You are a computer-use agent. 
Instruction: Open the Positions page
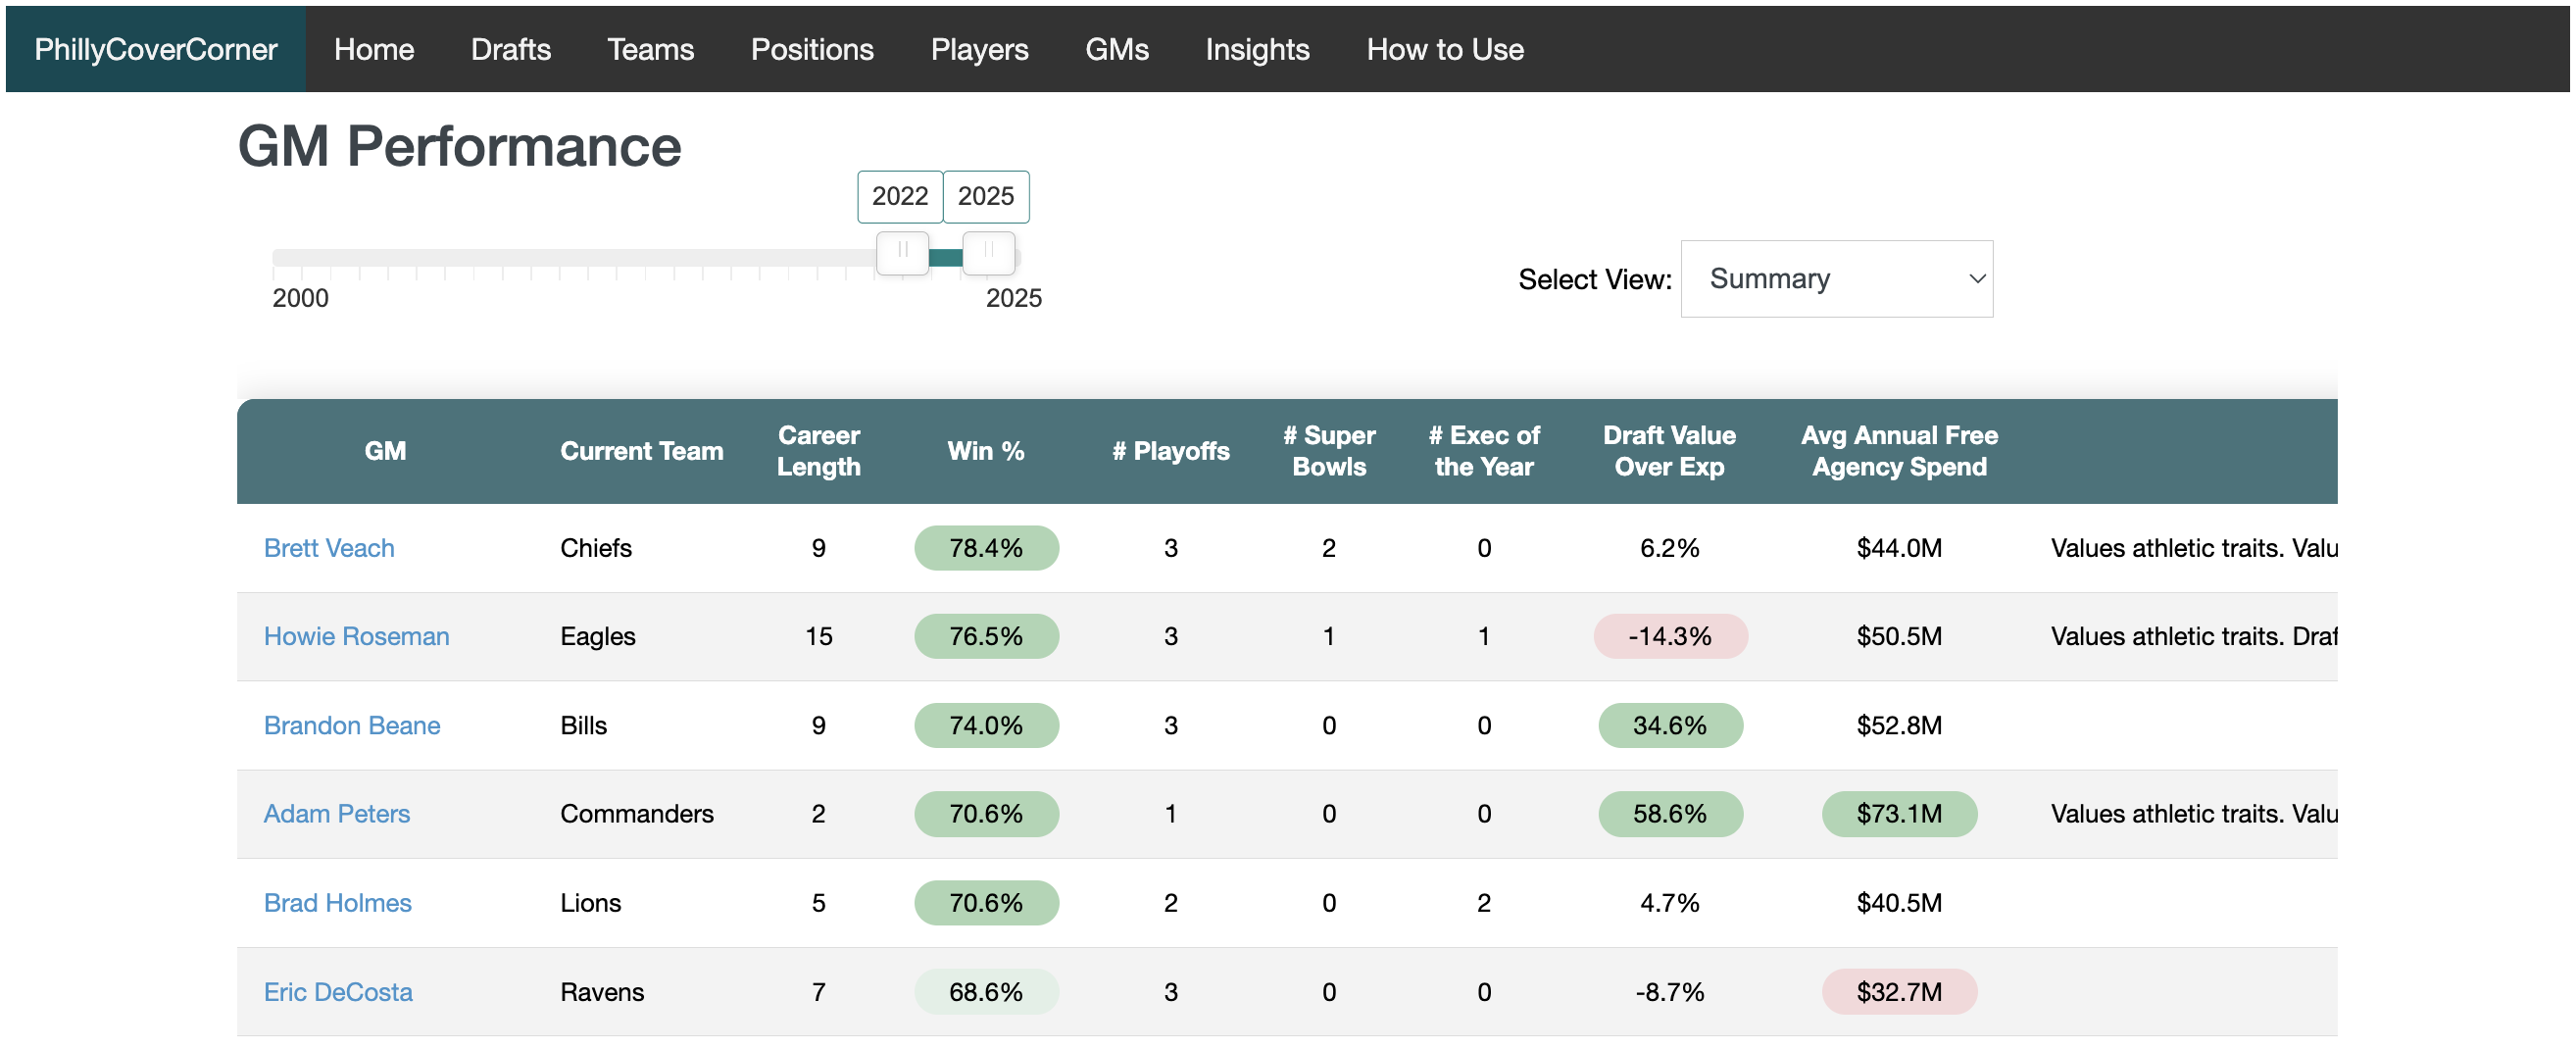[811, 49]
